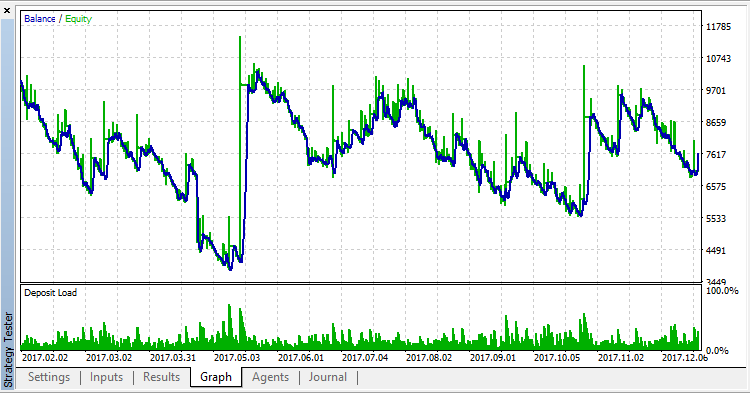This screenshot has width=750, height=394.
Task: Click the 2017.03.02 date label
Action: 109,358
